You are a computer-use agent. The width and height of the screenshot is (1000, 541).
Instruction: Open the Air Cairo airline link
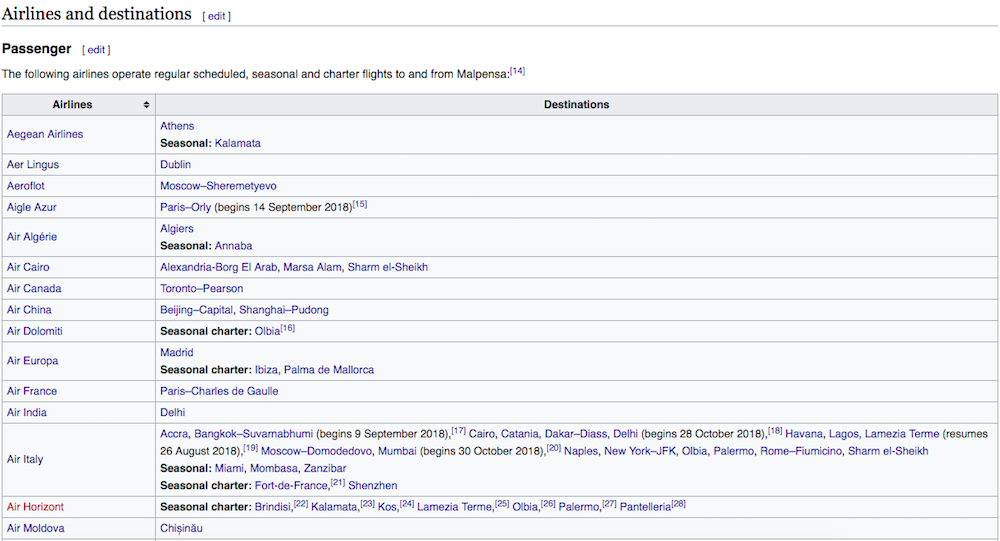pos(28,267)
